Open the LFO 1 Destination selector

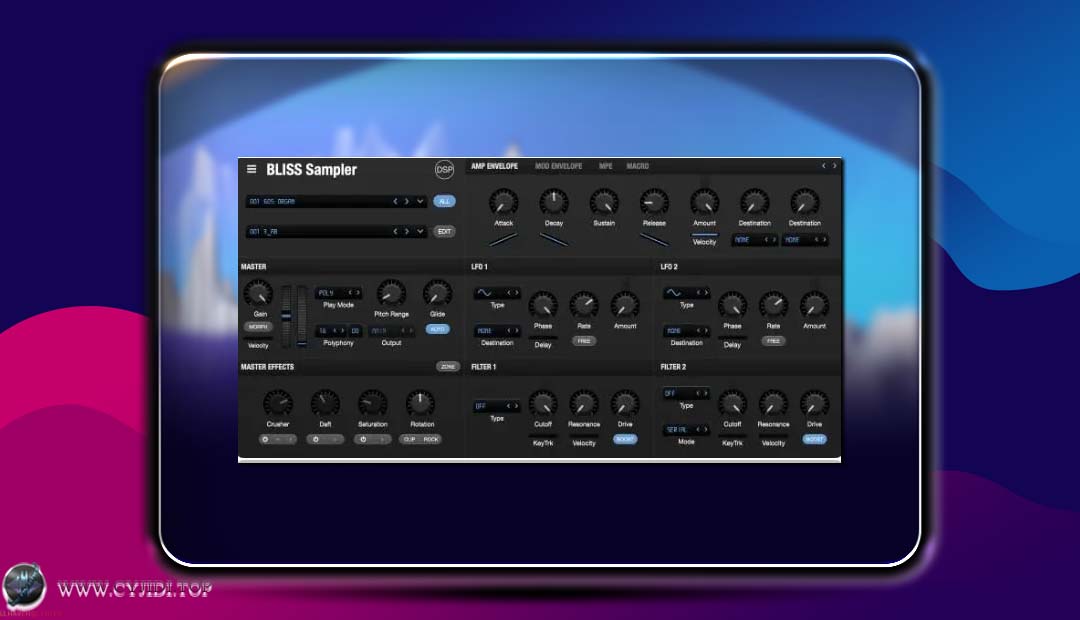point(497,331)
